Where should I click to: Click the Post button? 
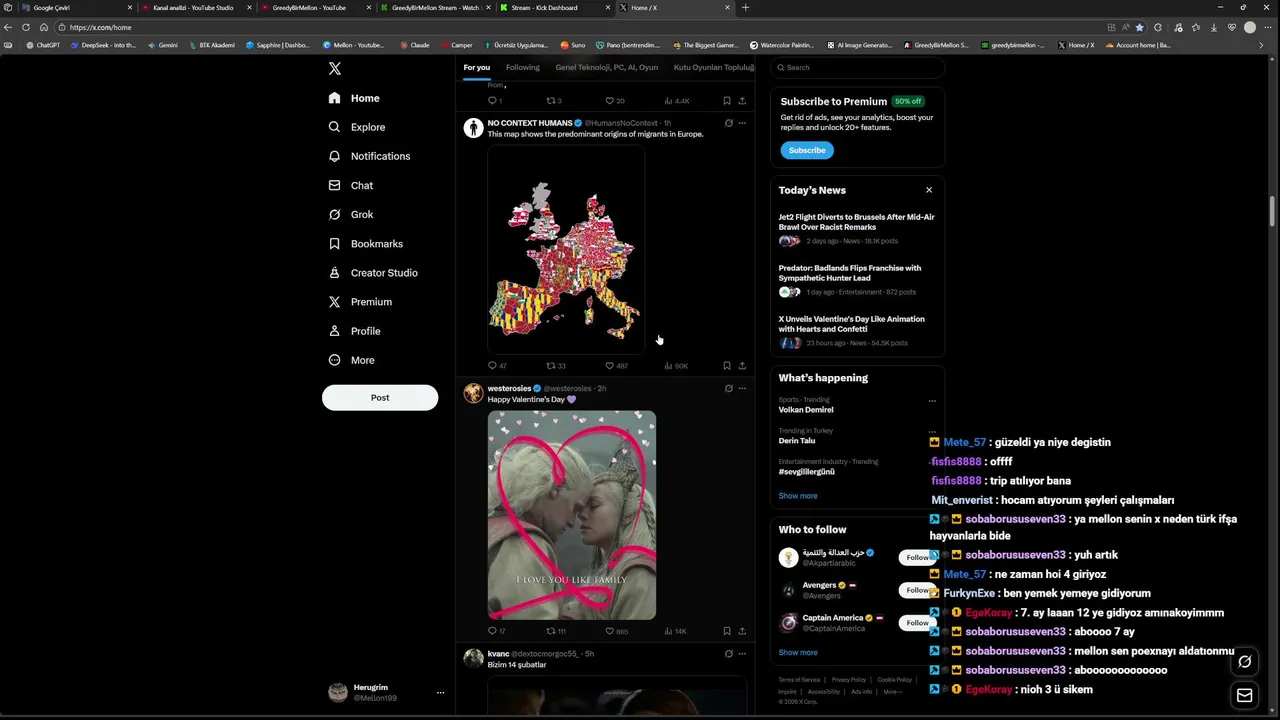point(380,397)
